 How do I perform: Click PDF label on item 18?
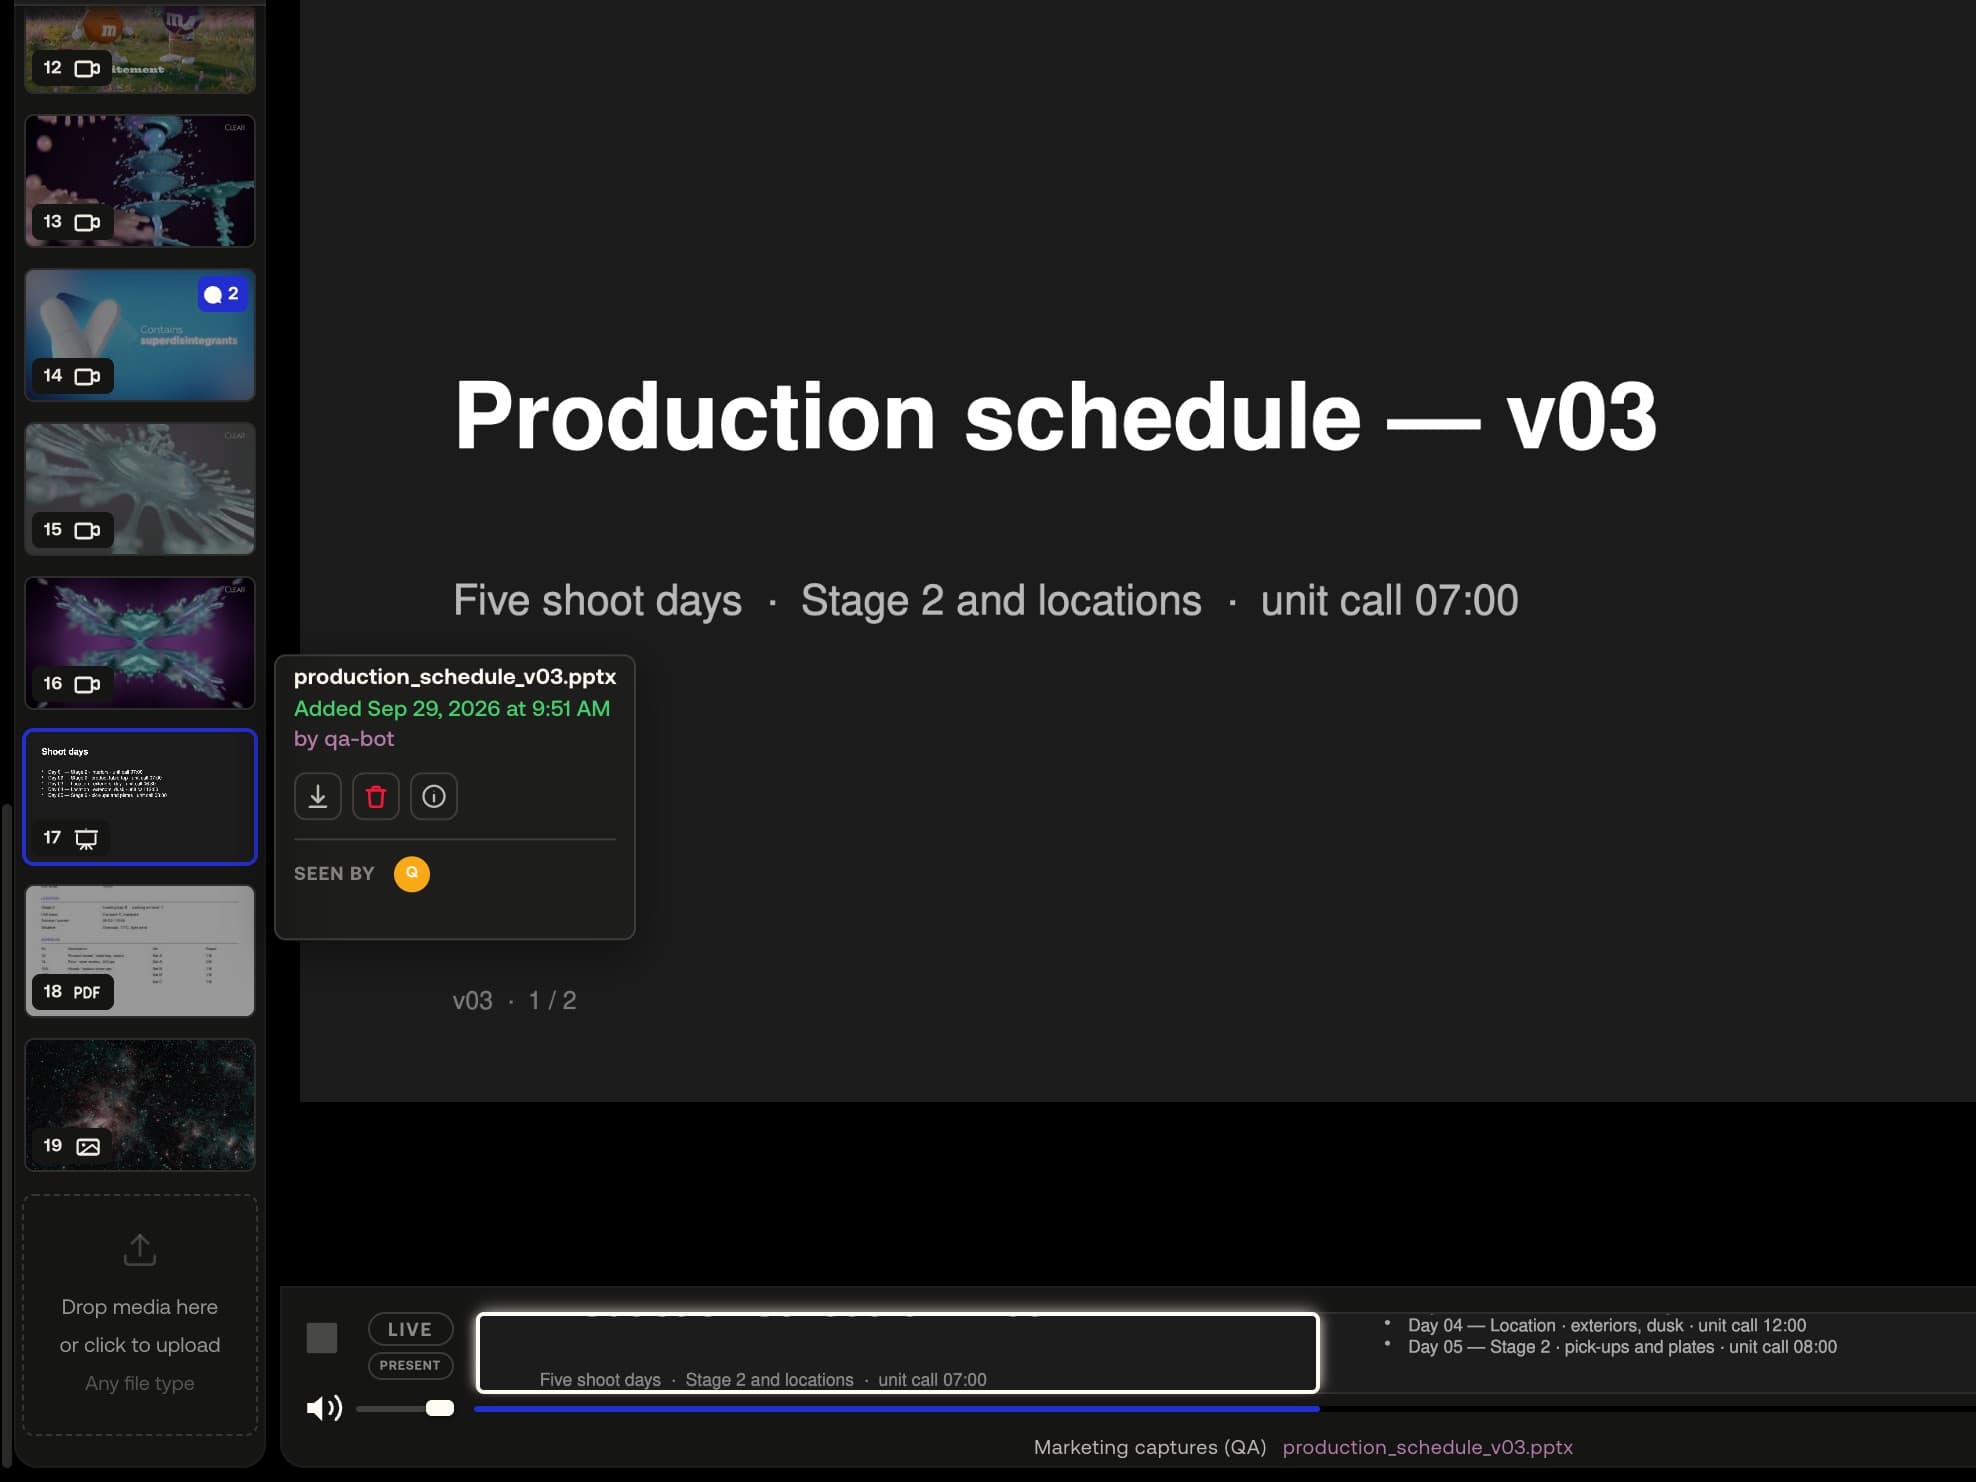pyautogui.click(x=87, y=992)
